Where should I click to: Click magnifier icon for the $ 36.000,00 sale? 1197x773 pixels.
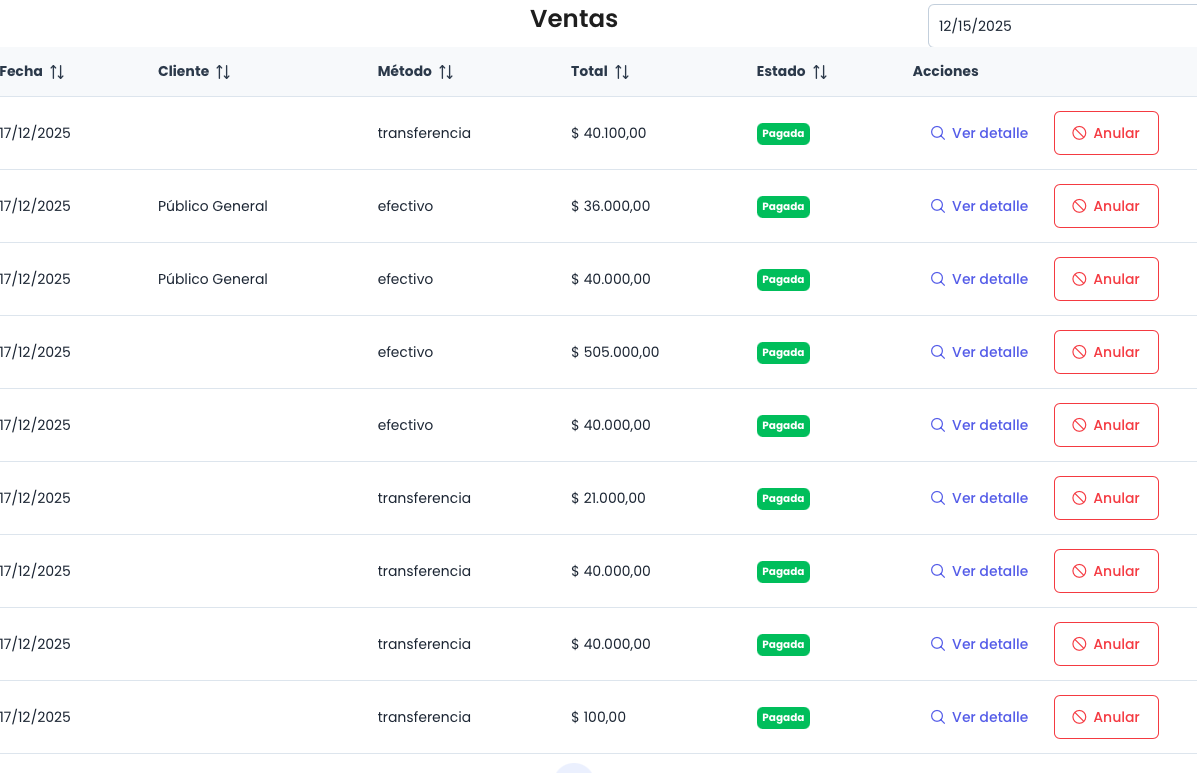pyautogui.click(x=938, y=206)
